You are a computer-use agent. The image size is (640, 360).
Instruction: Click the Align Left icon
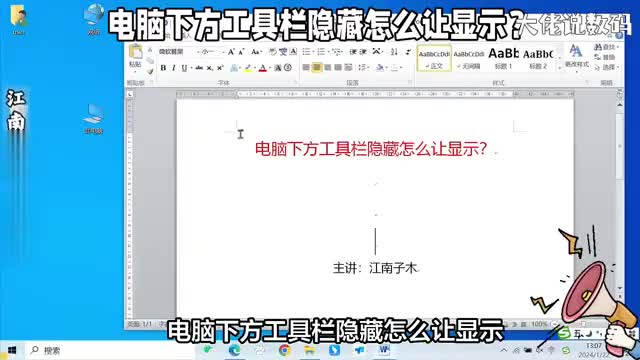coord(306,68)
